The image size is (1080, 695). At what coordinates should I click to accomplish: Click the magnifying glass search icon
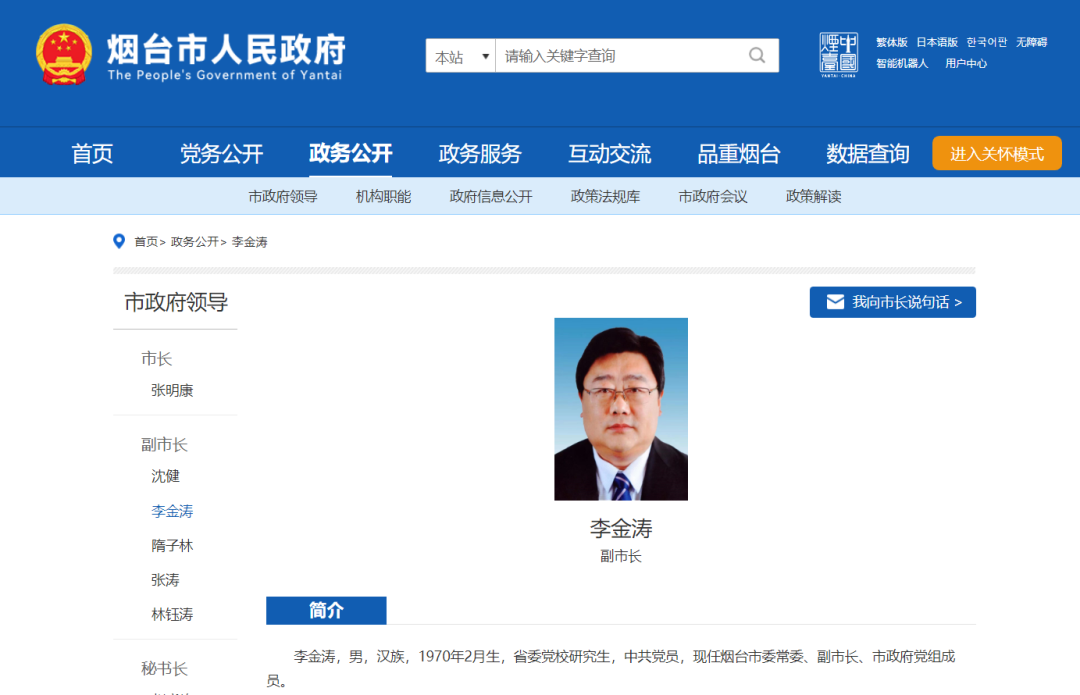757,56
